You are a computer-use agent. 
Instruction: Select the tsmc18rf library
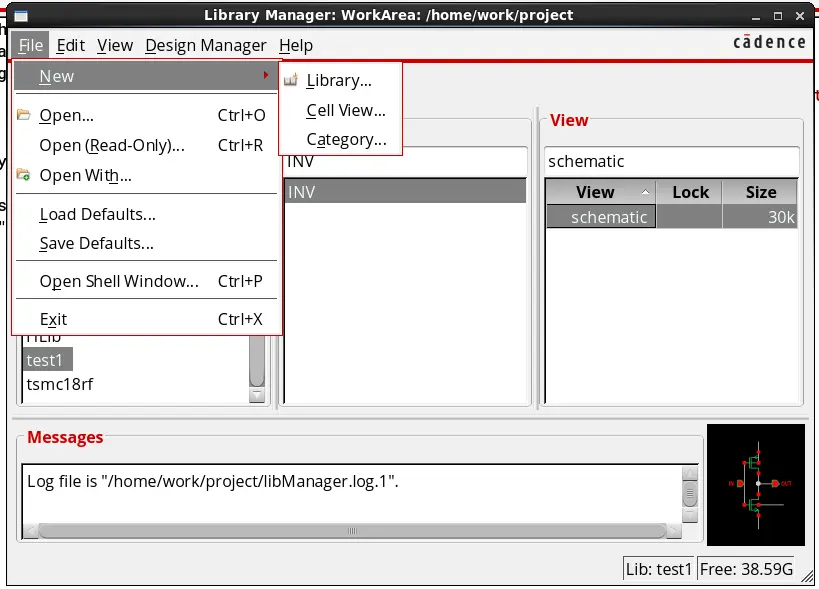click(60, 384)
